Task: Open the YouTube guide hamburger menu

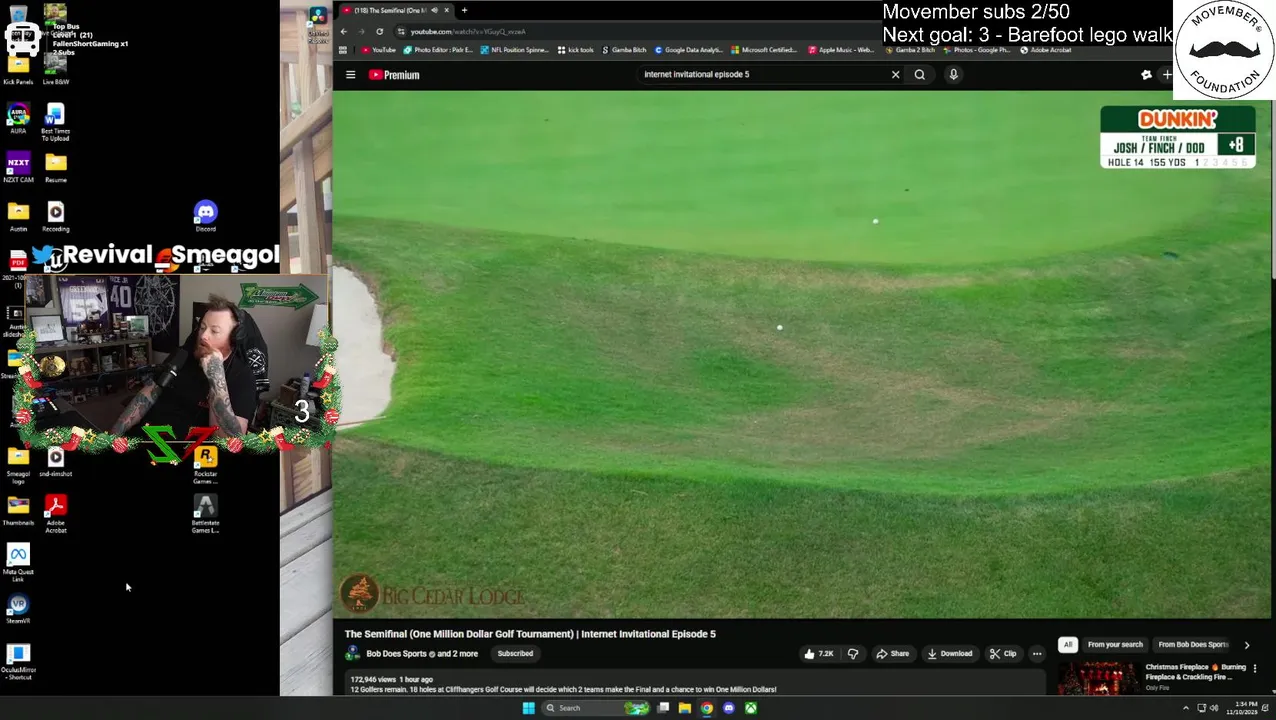Action: [x=350, y=75]
